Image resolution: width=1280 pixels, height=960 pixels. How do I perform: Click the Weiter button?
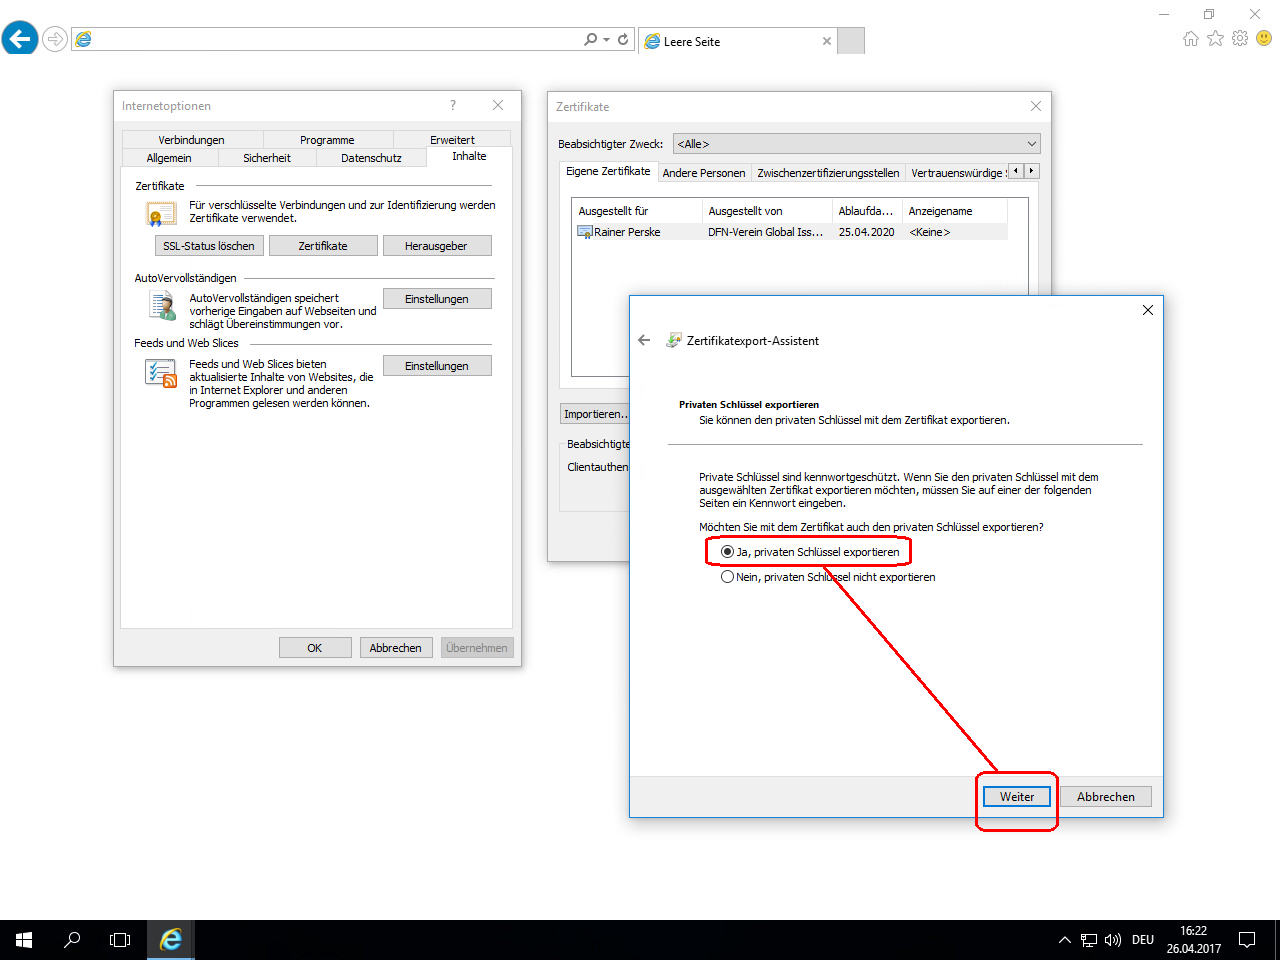[1016, 797]
